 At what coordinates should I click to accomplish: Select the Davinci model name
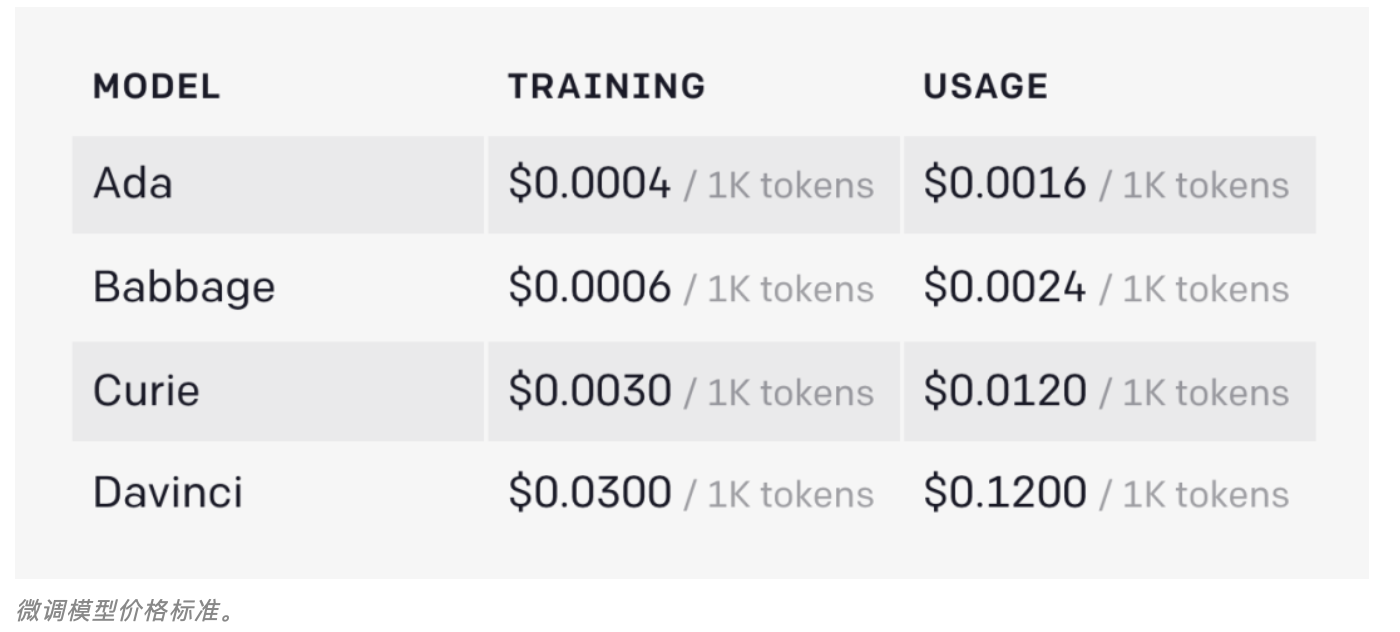168,493
